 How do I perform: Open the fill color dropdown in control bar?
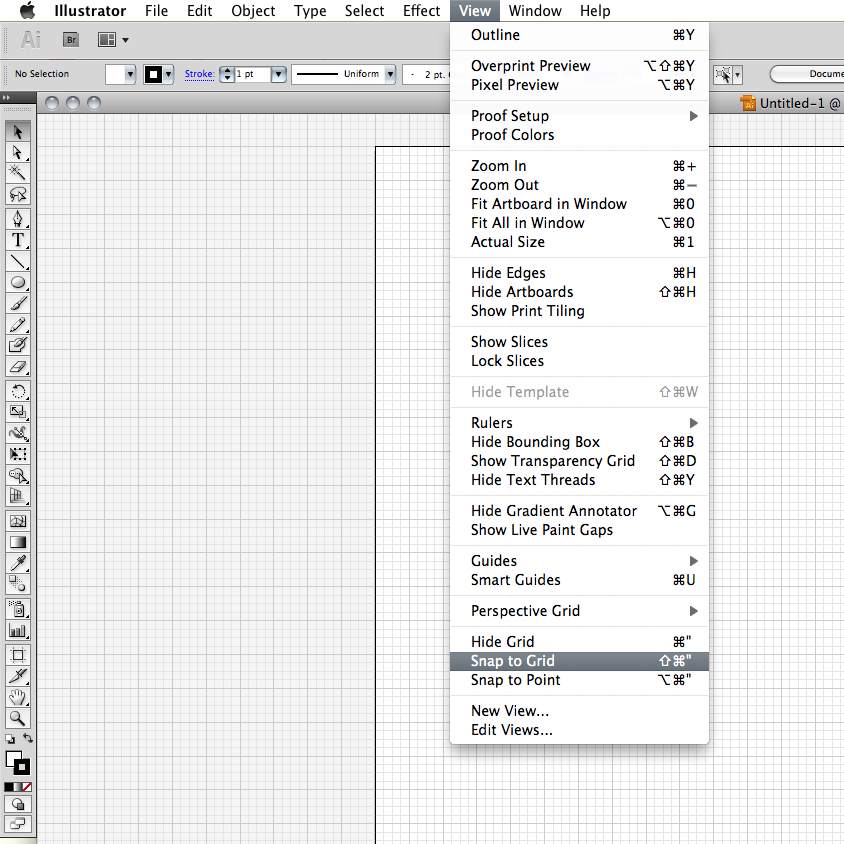(x=130, y=74)
